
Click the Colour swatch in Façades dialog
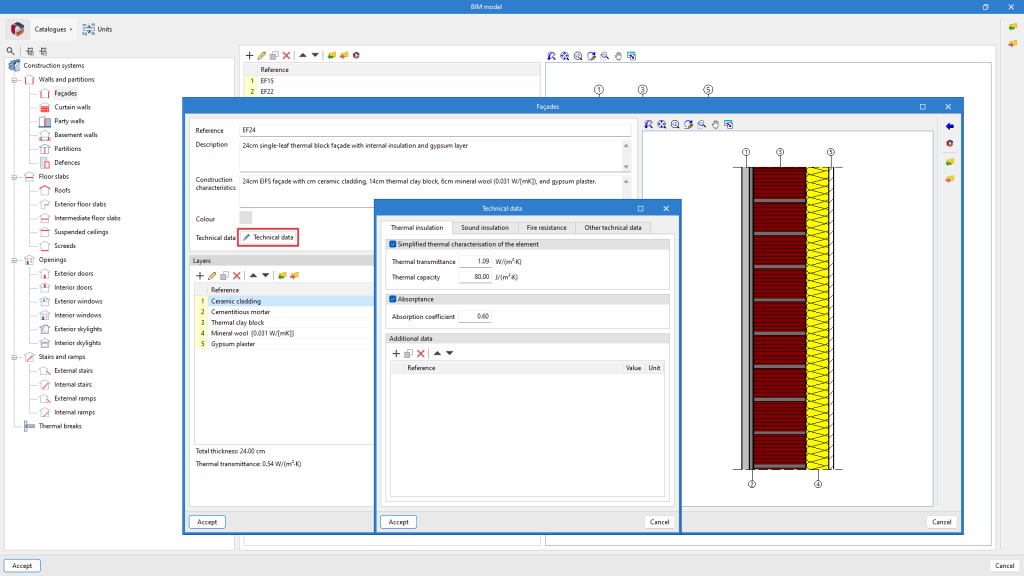[x=246, y=217]
